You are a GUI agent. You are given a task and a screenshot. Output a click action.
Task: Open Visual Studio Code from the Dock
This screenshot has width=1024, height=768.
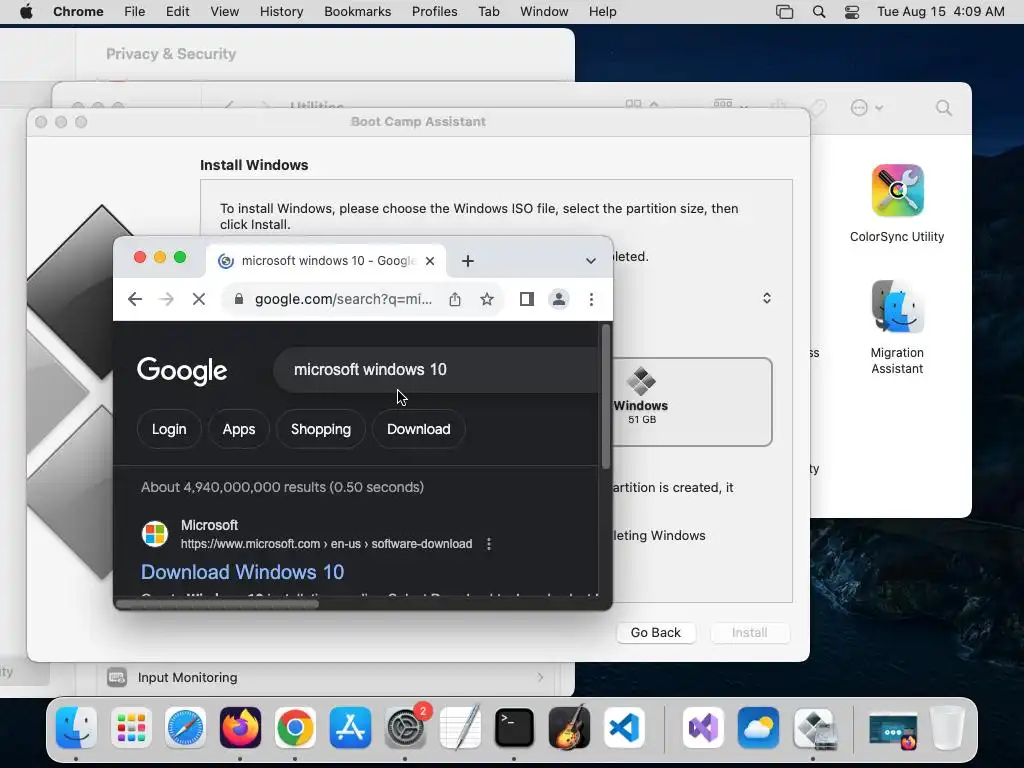[624, 728]
